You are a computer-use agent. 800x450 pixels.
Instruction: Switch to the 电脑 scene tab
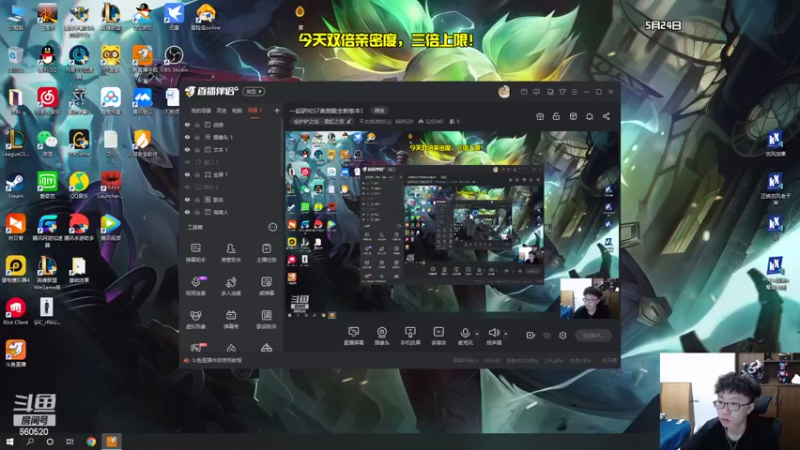click(237, 110)
